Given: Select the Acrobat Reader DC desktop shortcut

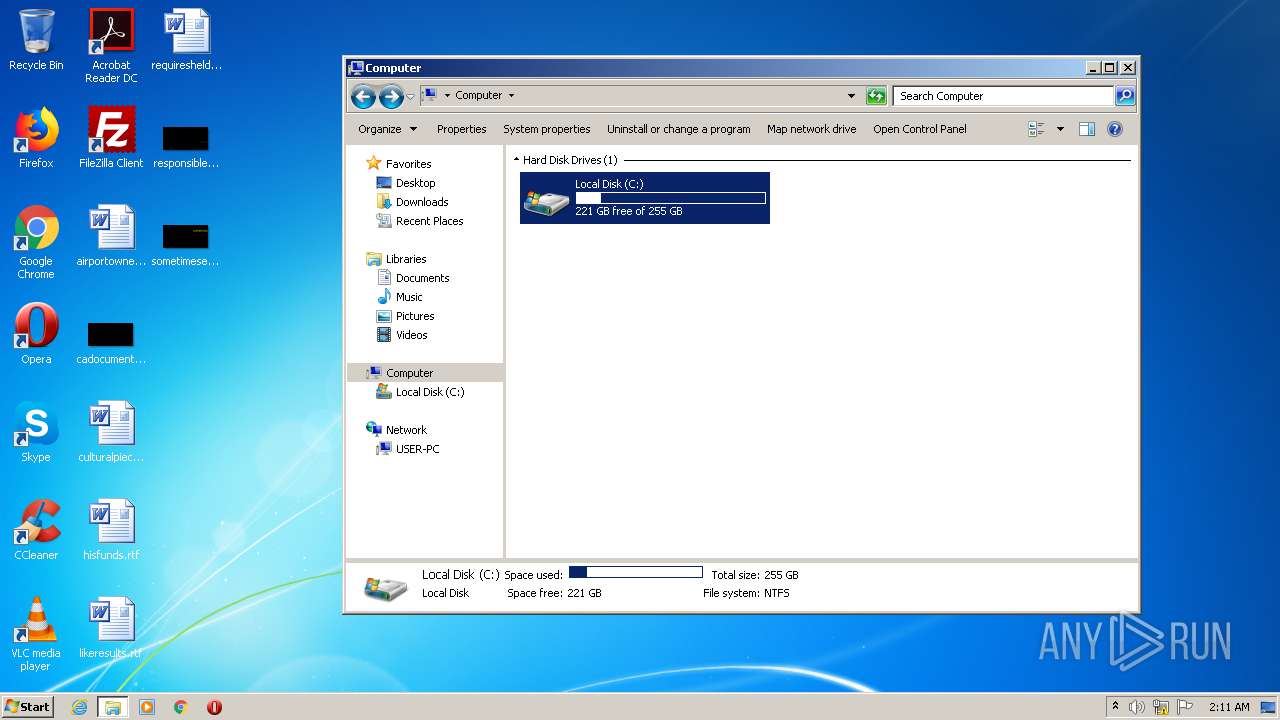Looking at the screenshot, I should [111, 46].
